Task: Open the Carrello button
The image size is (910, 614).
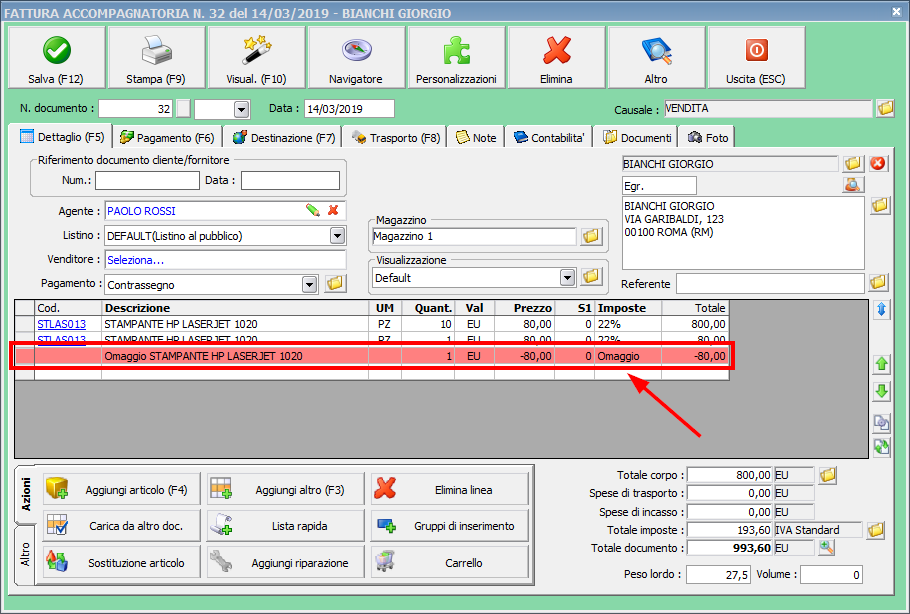Action: tap(450, 562)
